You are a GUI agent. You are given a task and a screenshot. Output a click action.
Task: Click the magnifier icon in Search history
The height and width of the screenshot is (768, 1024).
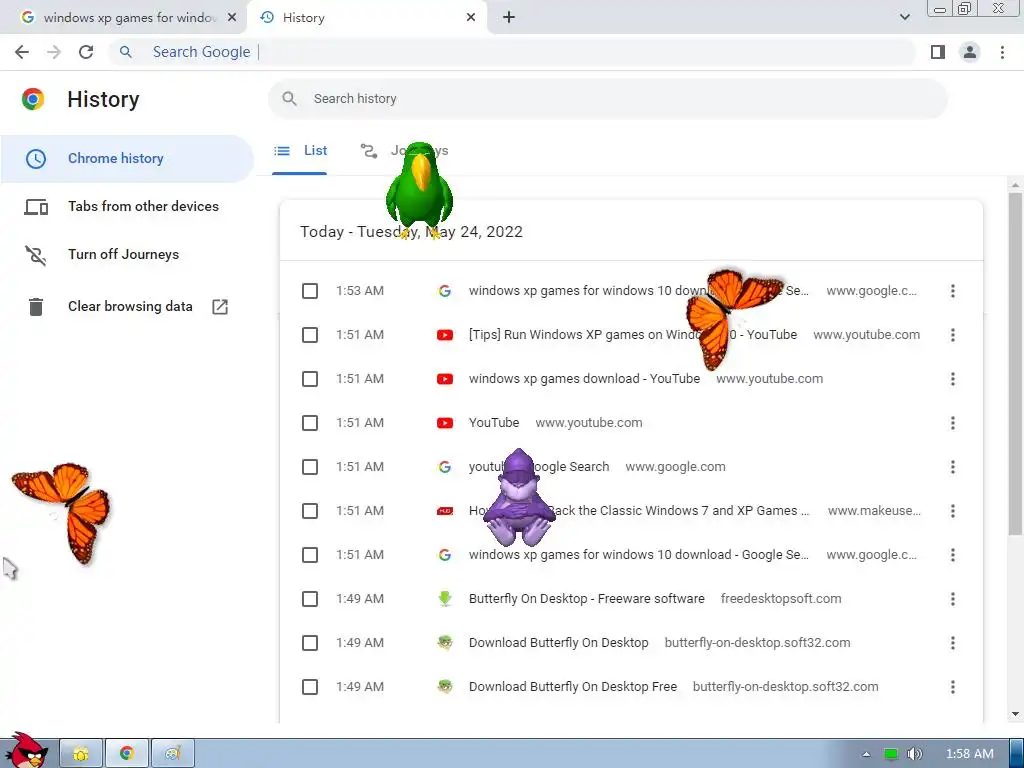[289, 99]
